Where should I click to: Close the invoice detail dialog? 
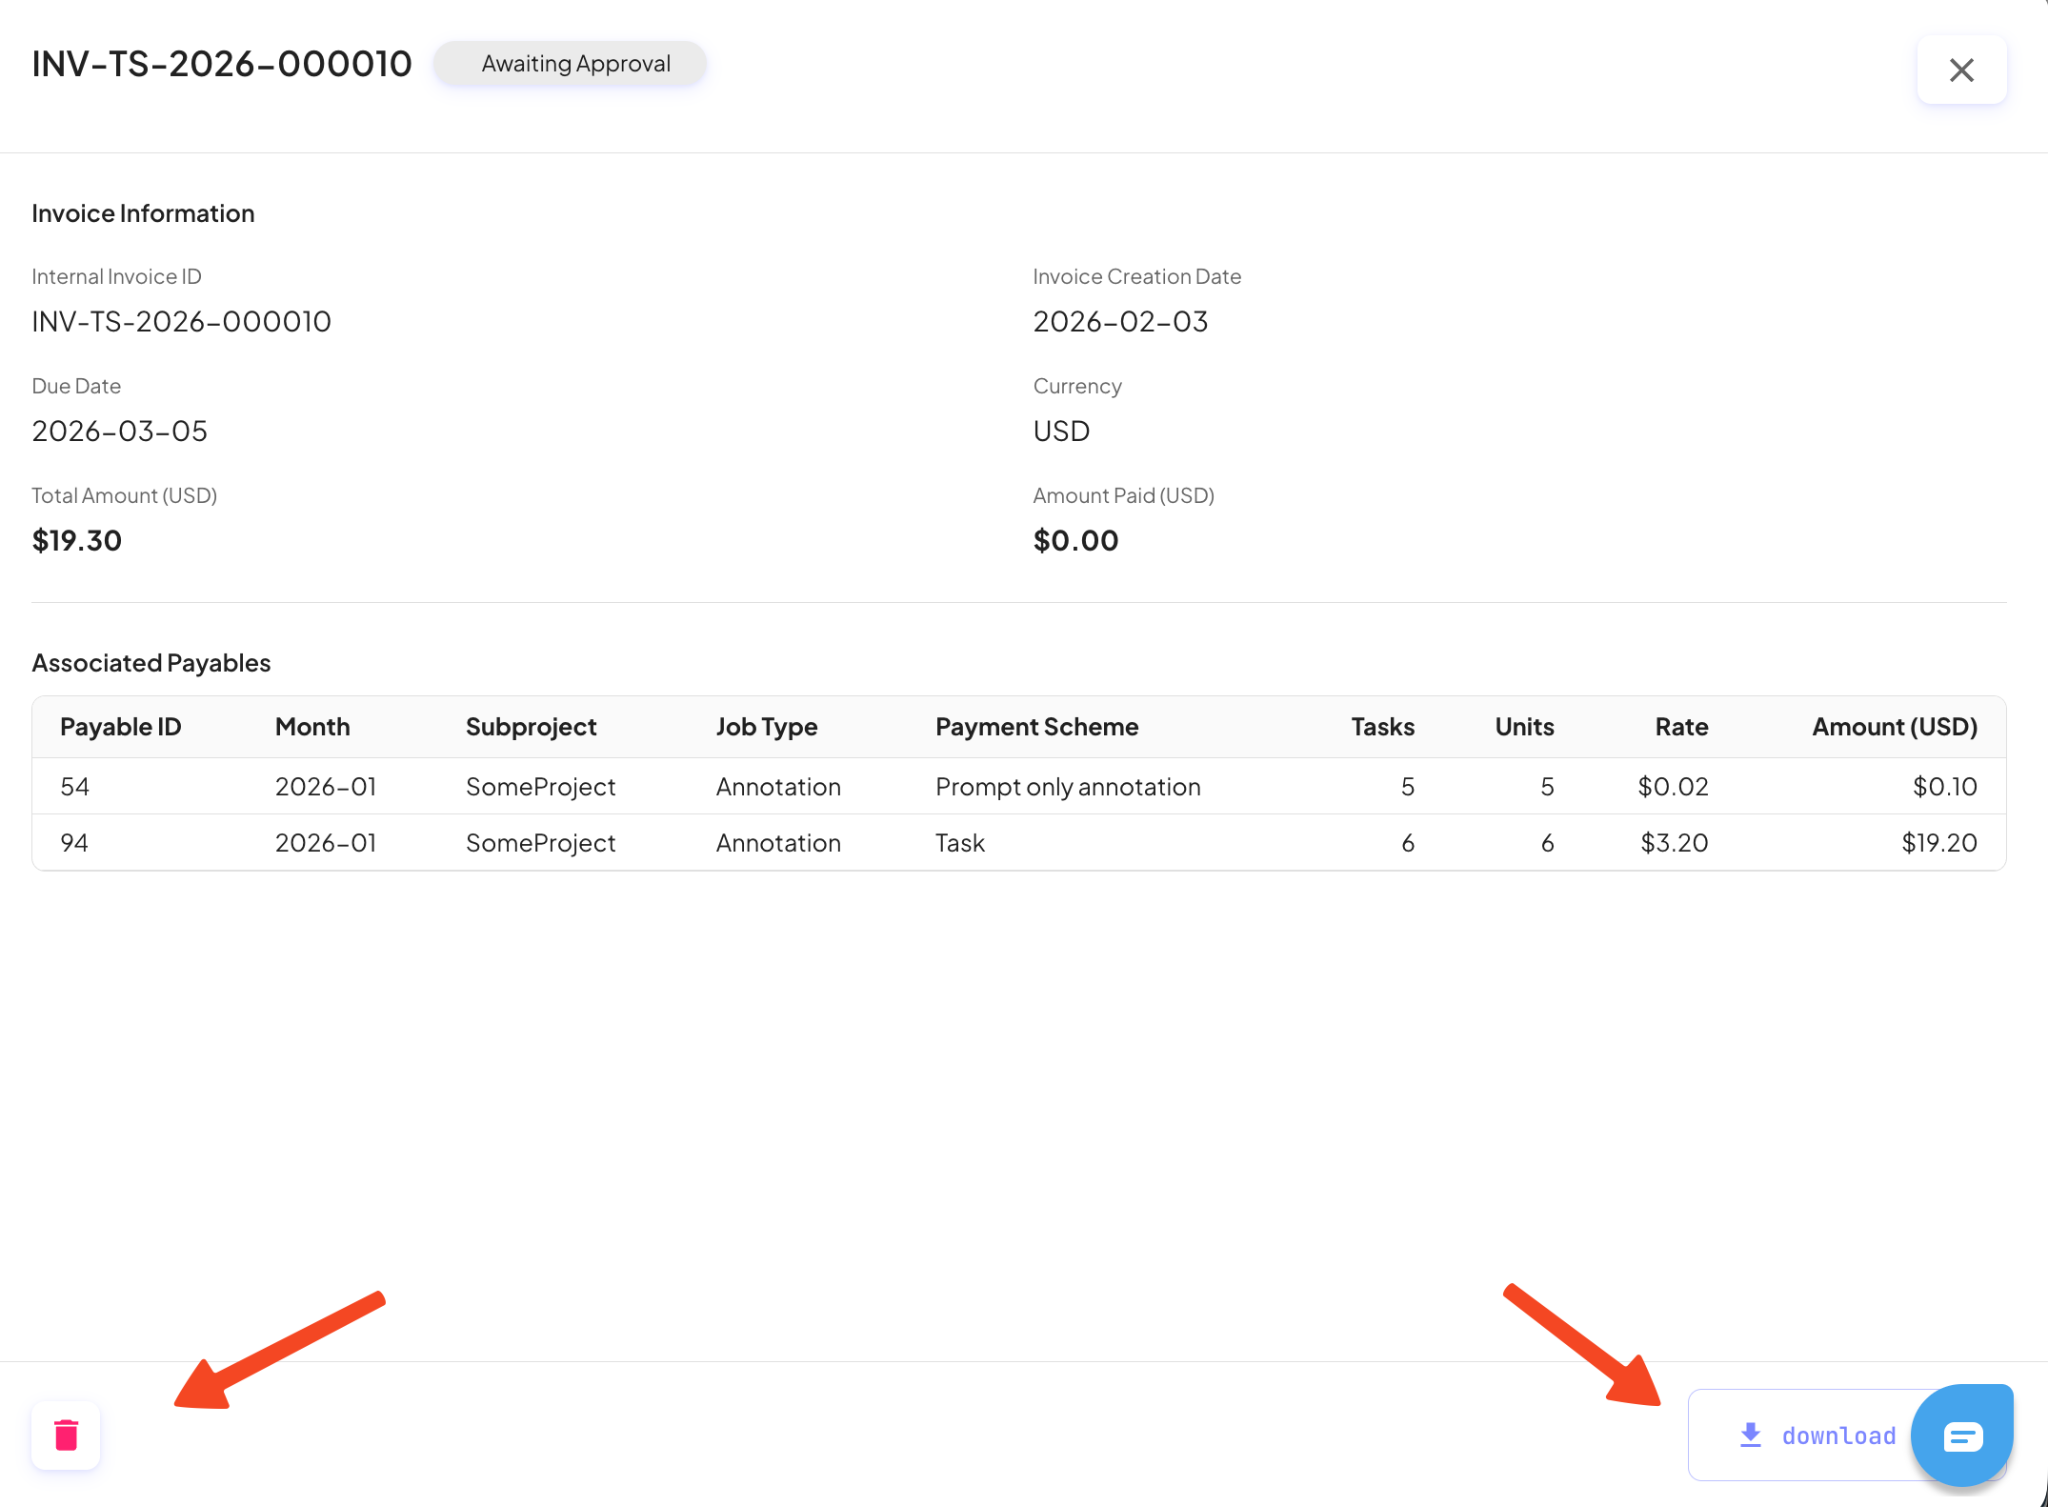pyautogui.click(x=1961, y=70)
